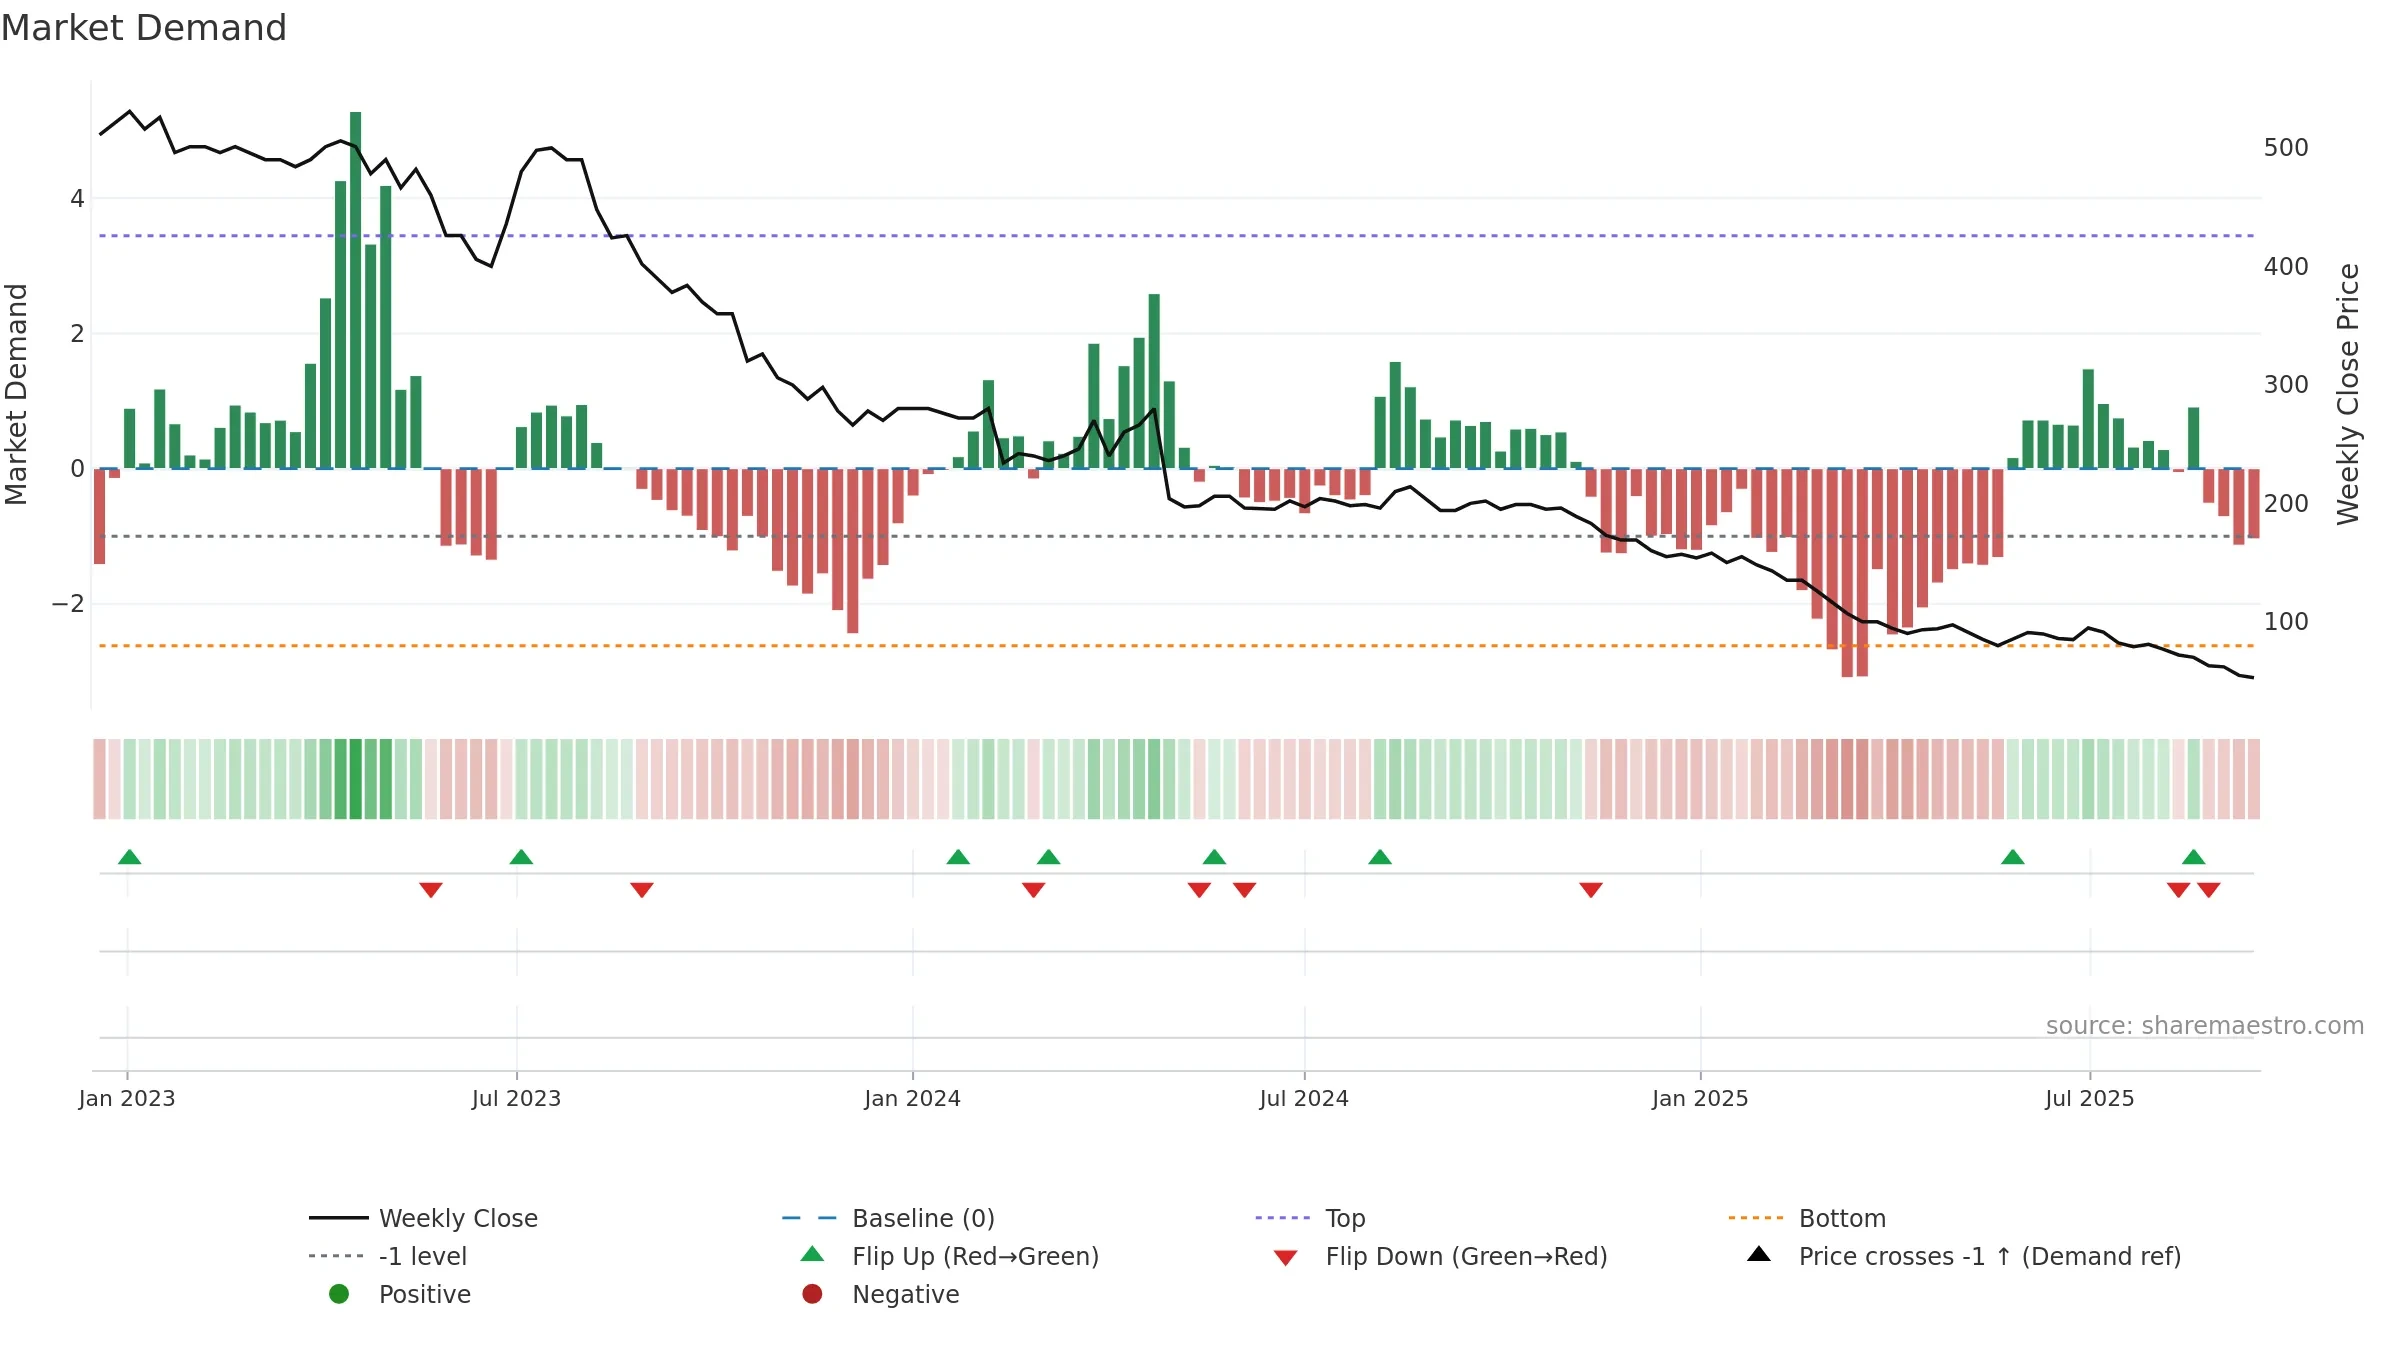Click the green Flip Up triangle legend icon
Image resolution: width=2400 pixels, height=1350 pixels.
[812, 1254]
